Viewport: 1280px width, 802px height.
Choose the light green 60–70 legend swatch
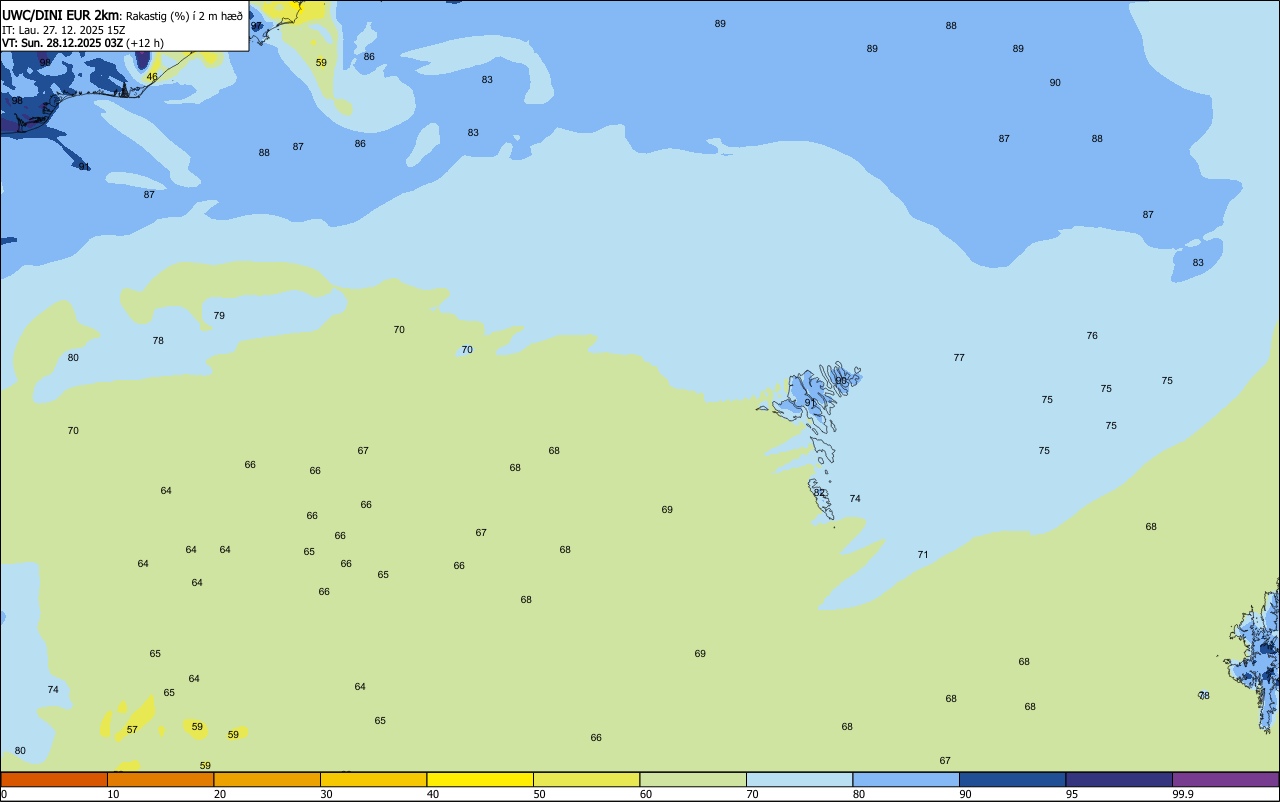(693, 779)
